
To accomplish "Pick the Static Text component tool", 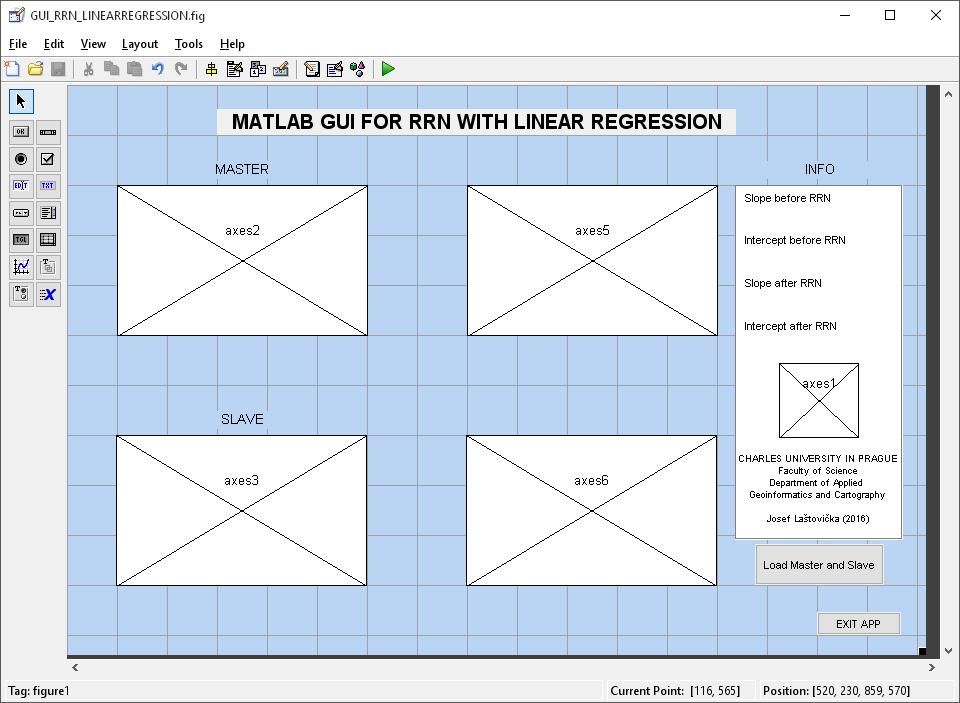I will (48, 186).
